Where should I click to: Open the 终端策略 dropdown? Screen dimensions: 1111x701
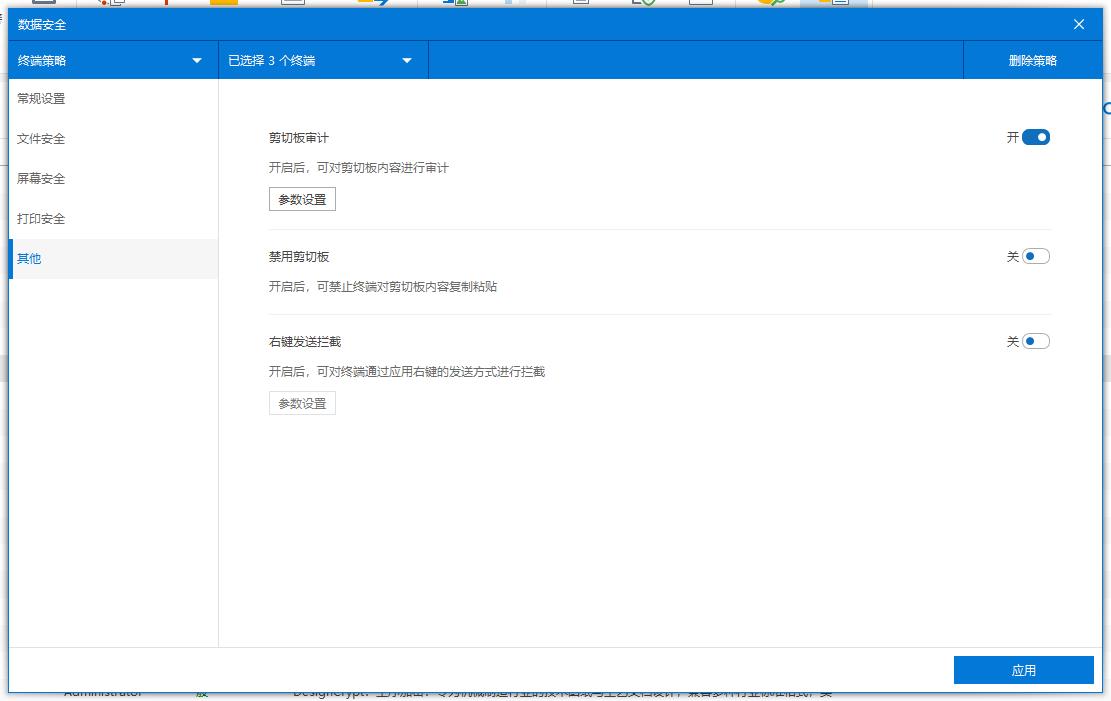(x=113, y=60)
